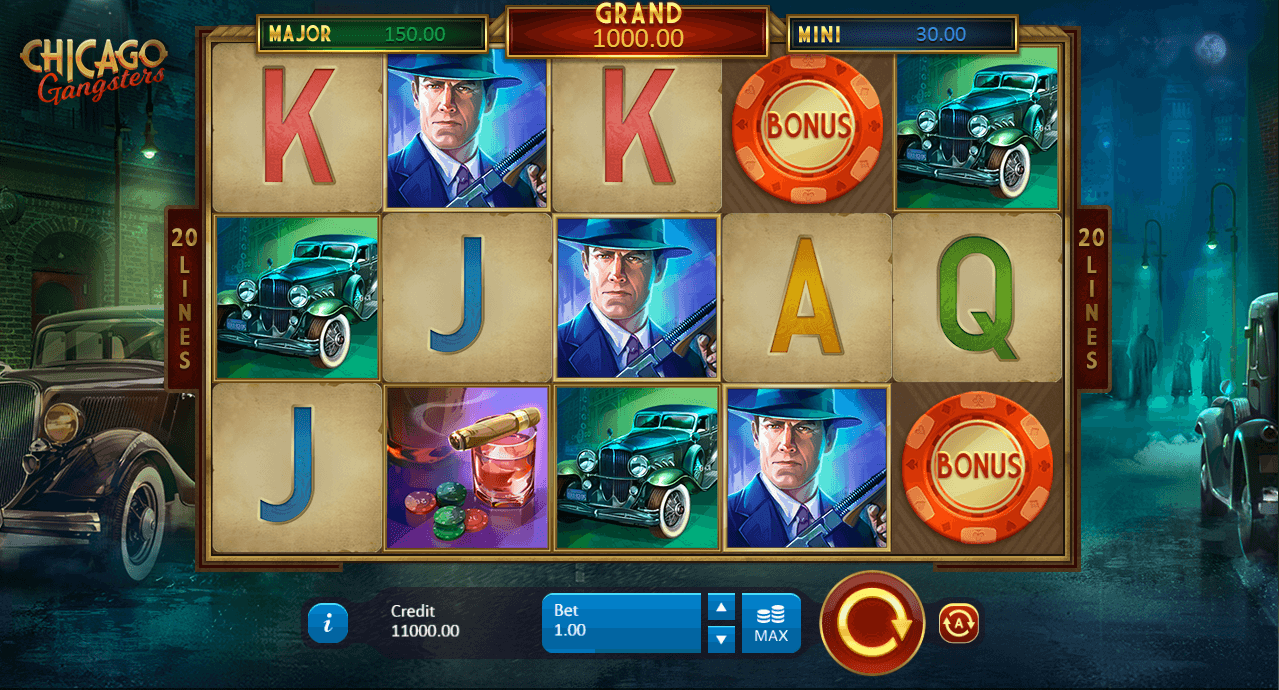Click the Chicago Gangsters logo

[x=93, y=70]
